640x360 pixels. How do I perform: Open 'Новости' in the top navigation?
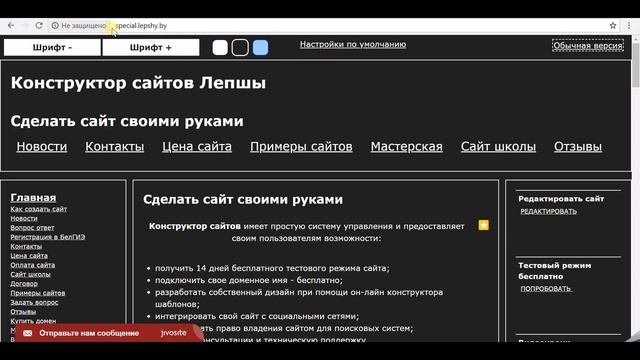click(42, 147)
